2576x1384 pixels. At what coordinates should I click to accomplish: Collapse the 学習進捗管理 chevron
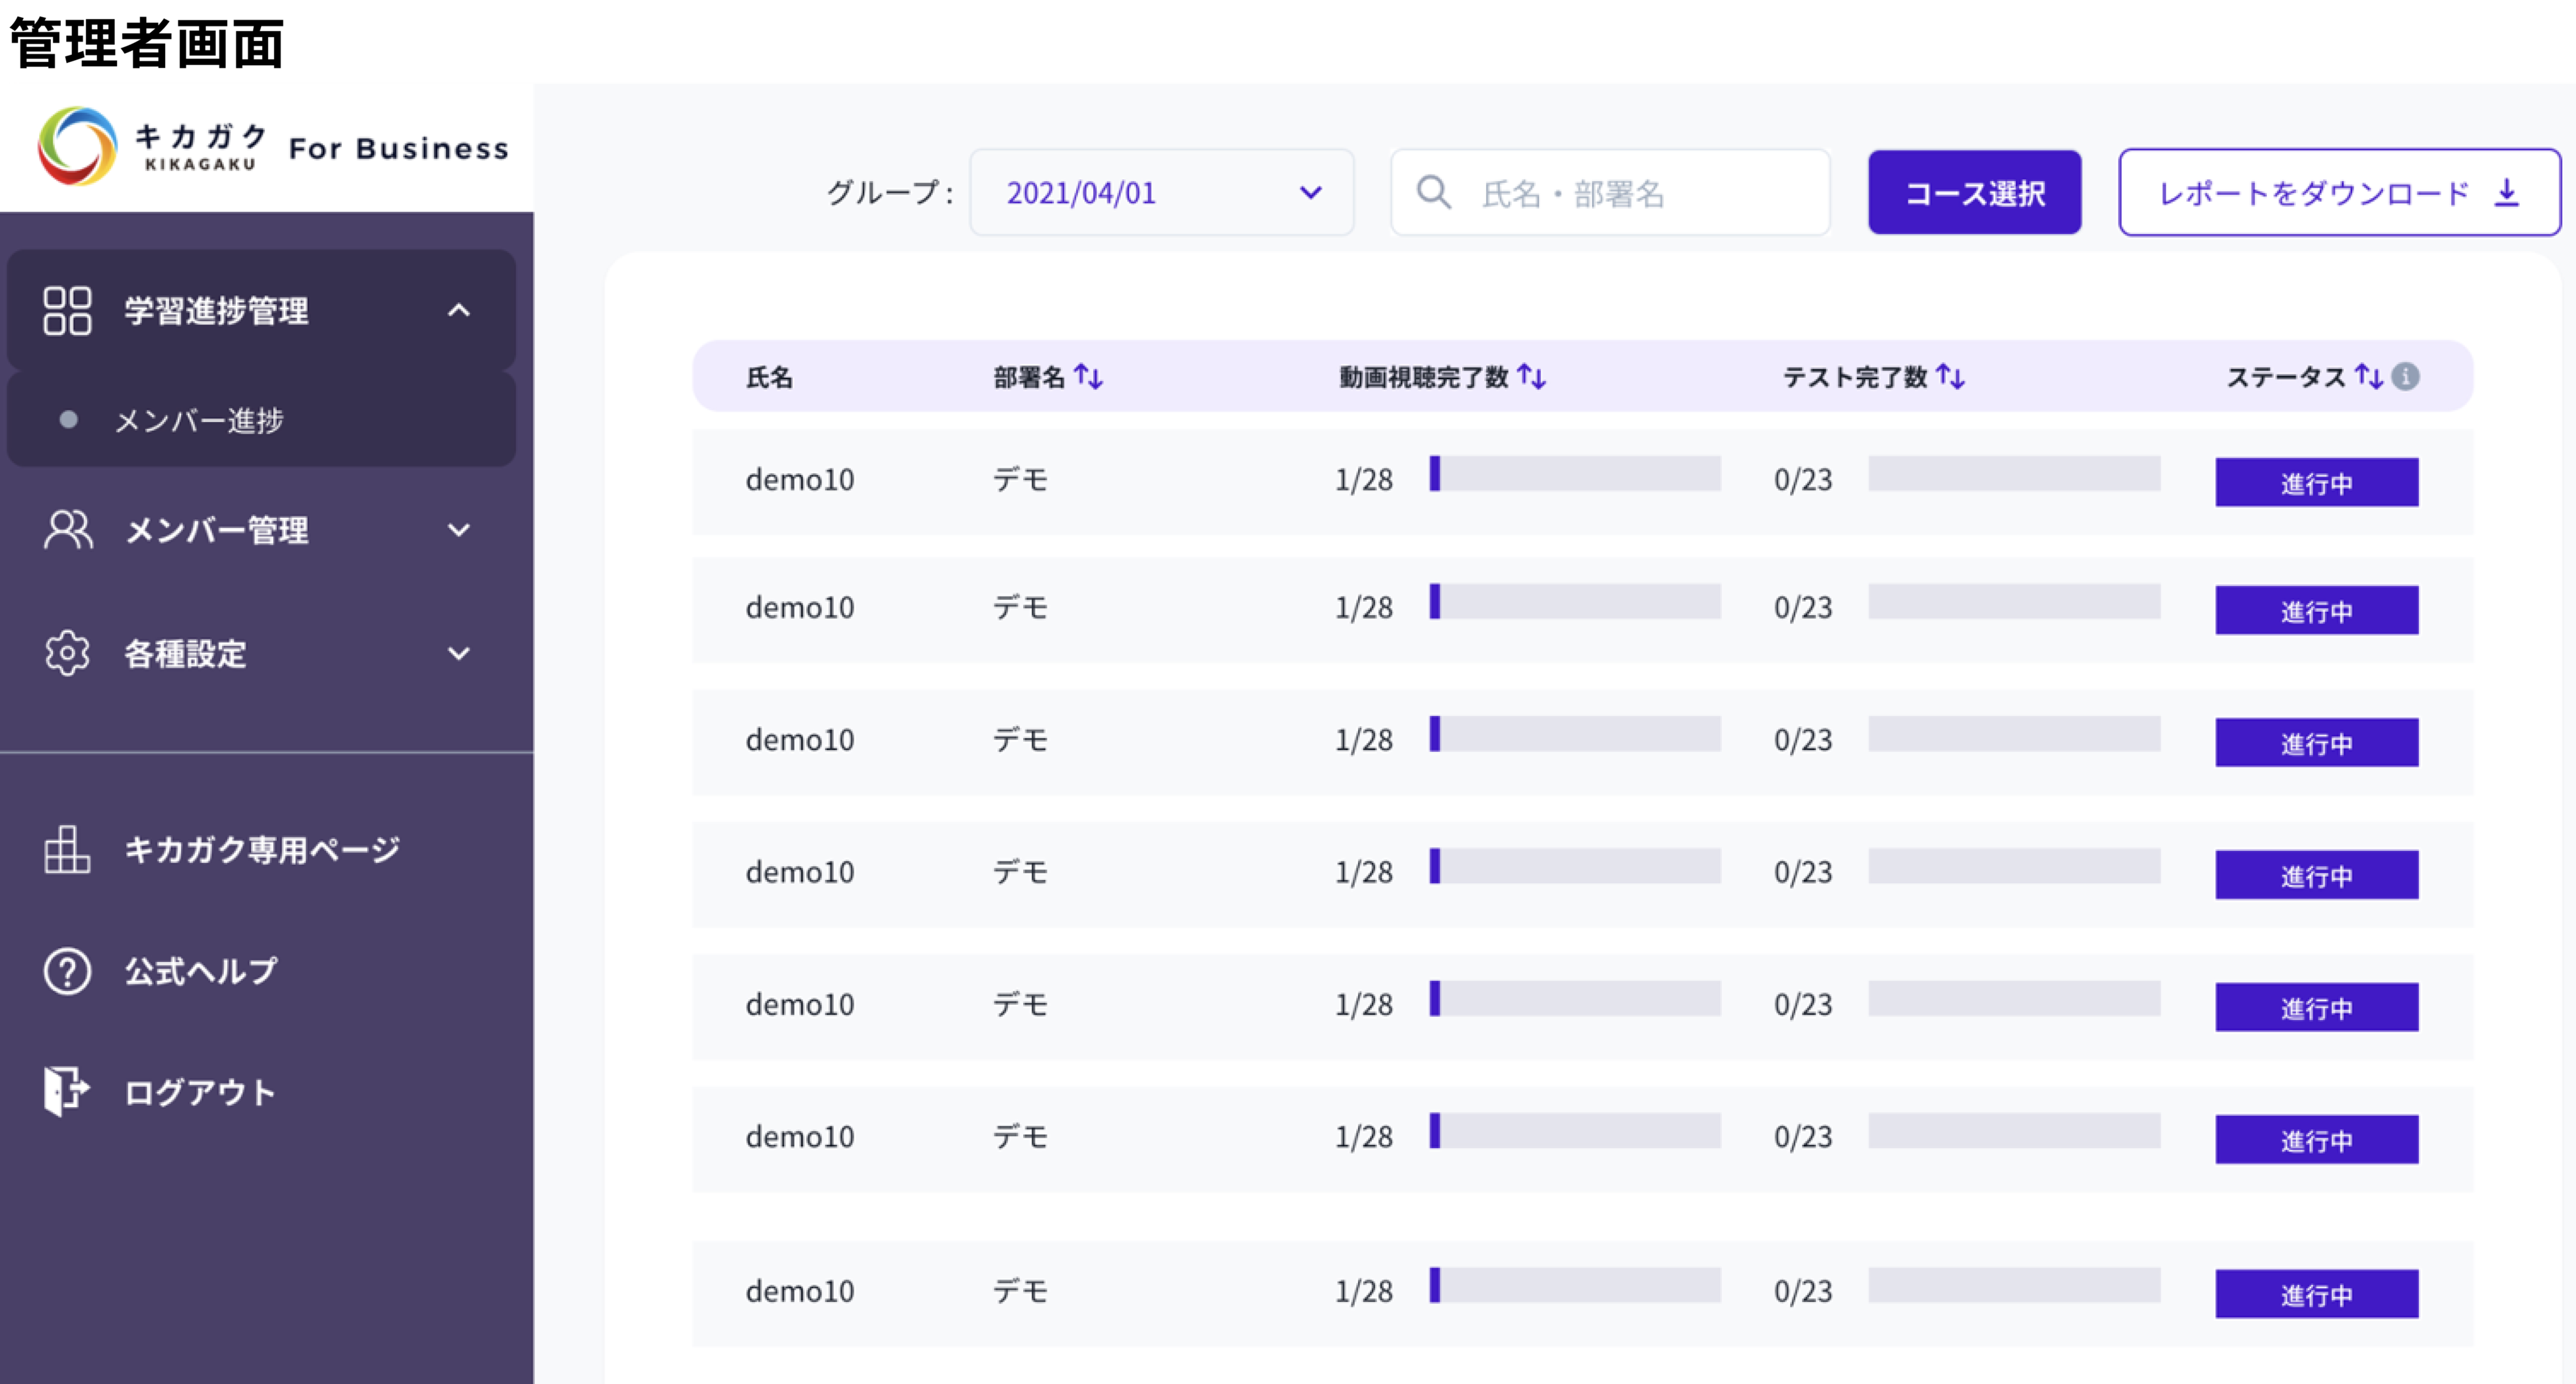pyautogui.click(x=458, y=310)
